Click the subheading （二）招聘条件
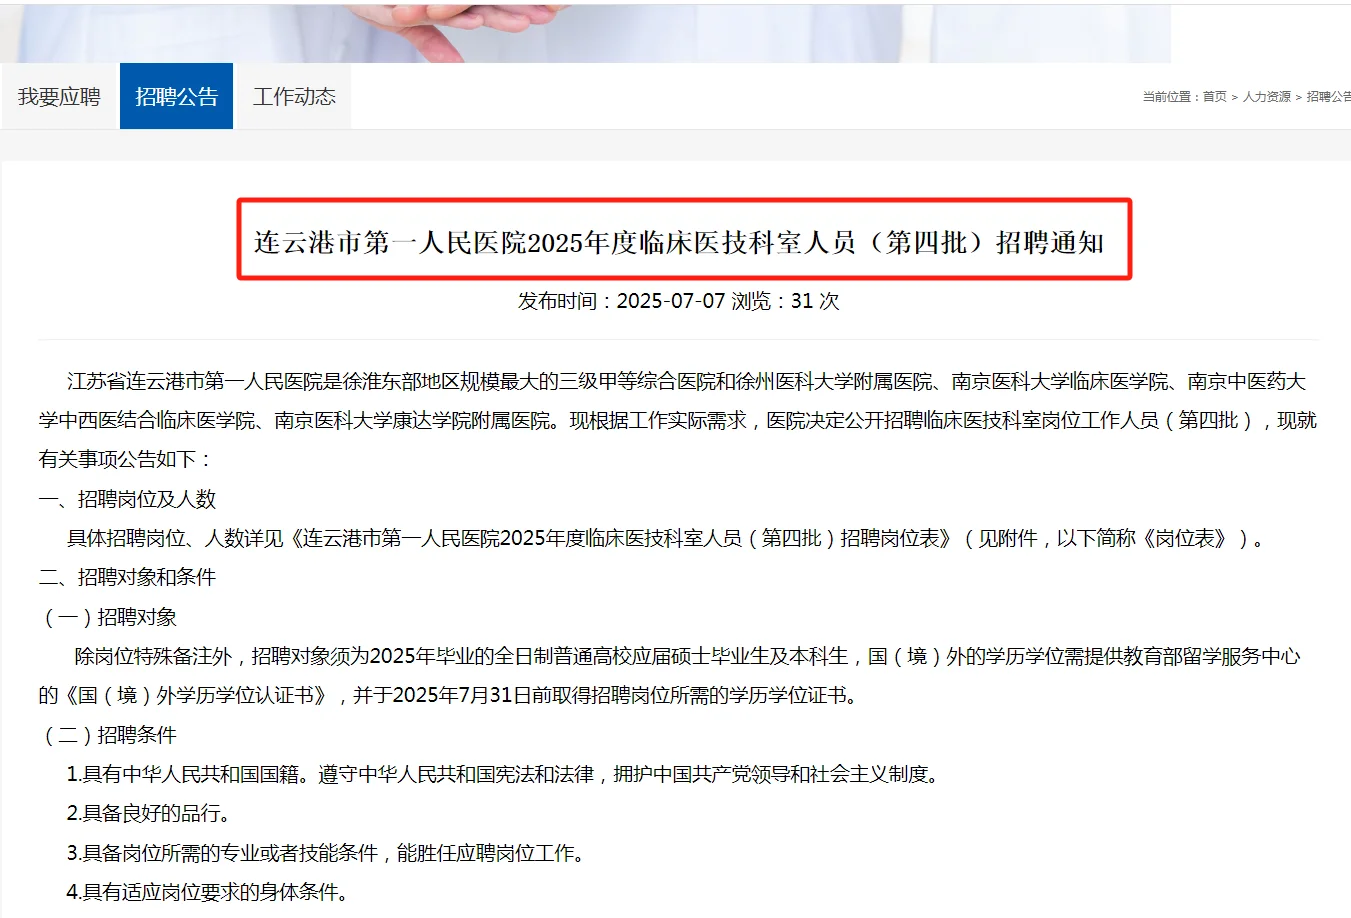 point(108,735)
